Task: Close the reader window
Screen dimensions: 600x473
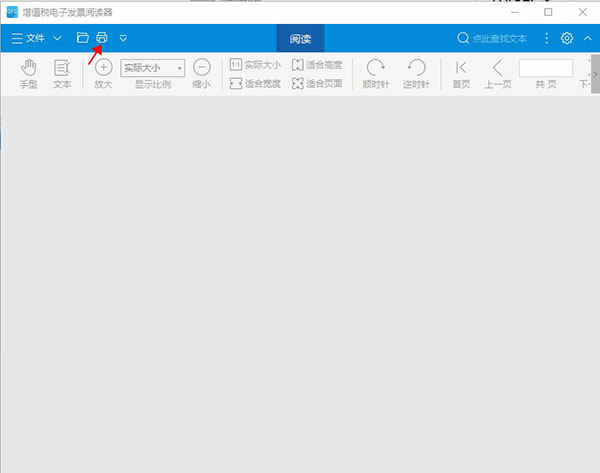Action: click(x=583, y=12)
